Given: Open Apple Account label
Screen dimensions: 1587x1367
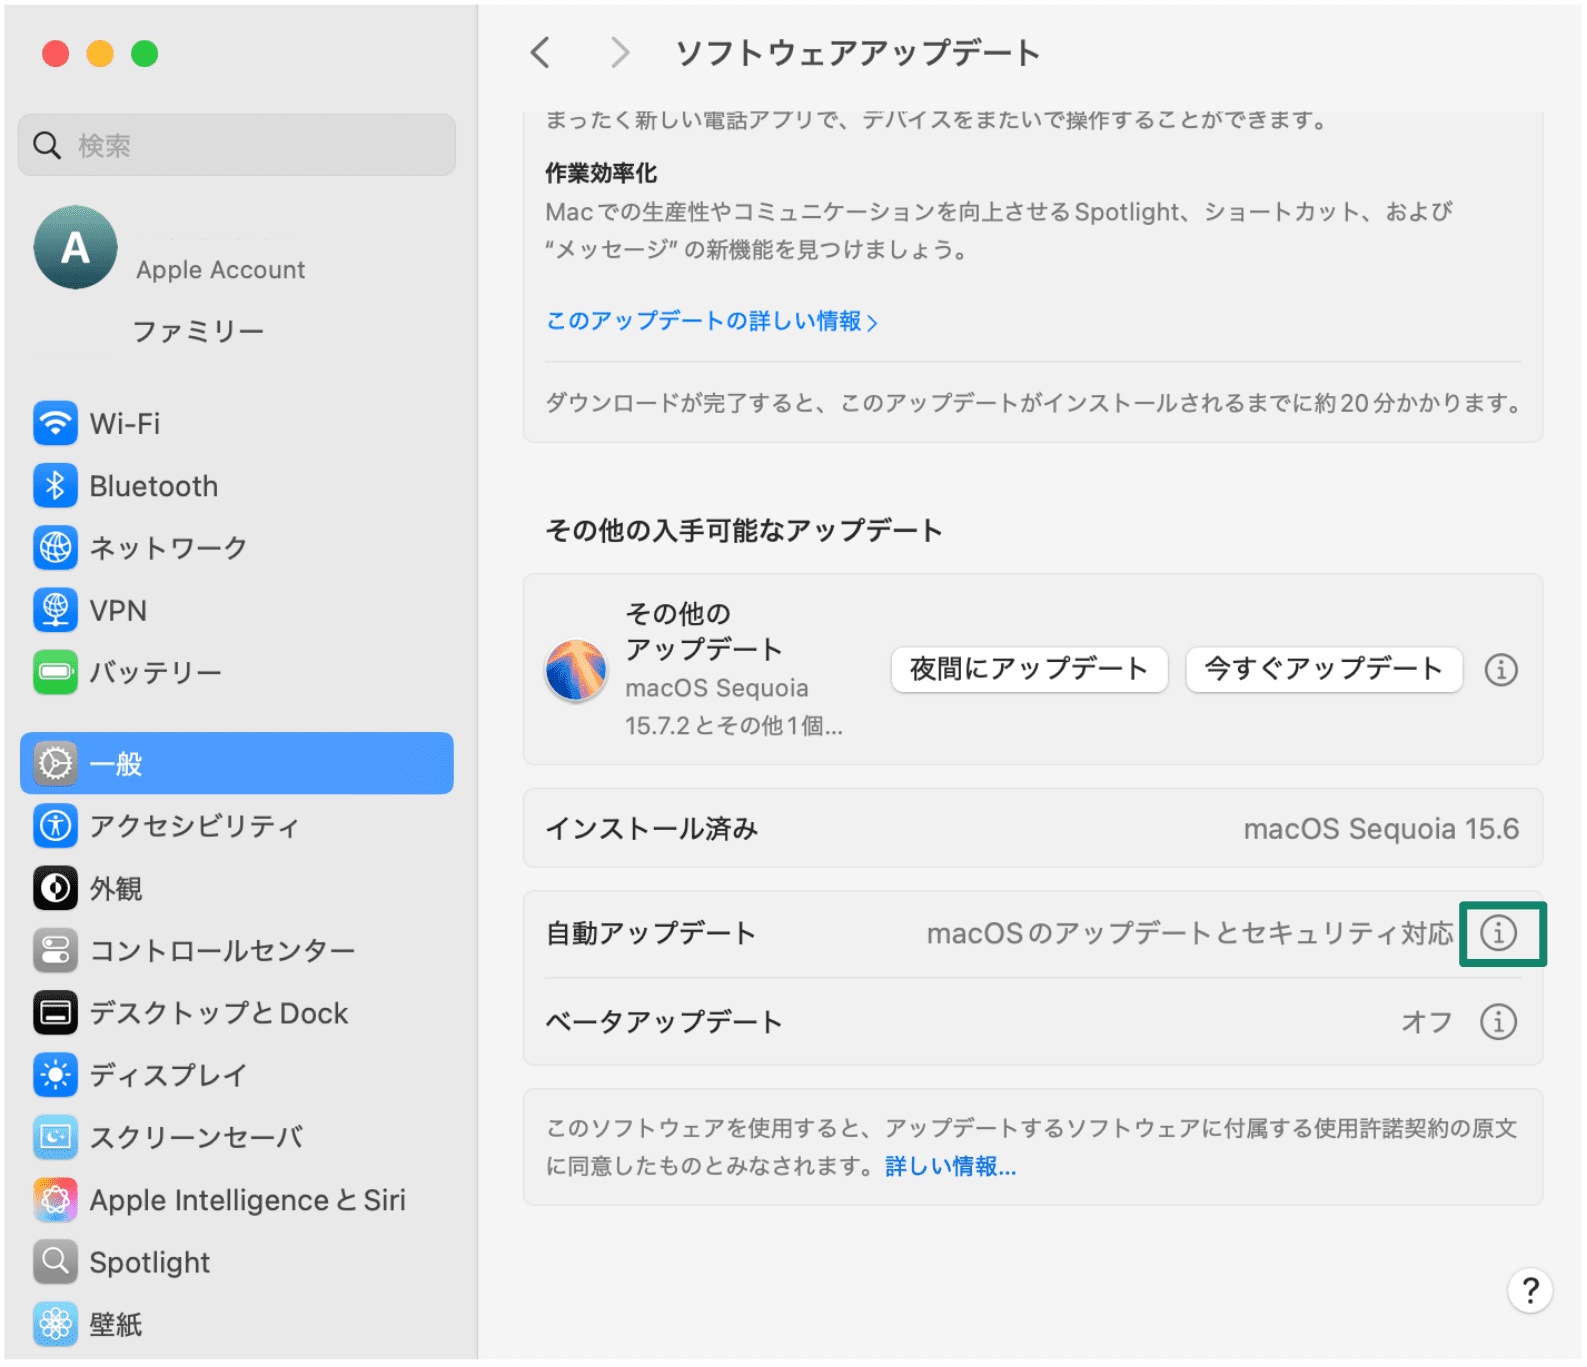Looking at the screenshot, I should point(221,270).
